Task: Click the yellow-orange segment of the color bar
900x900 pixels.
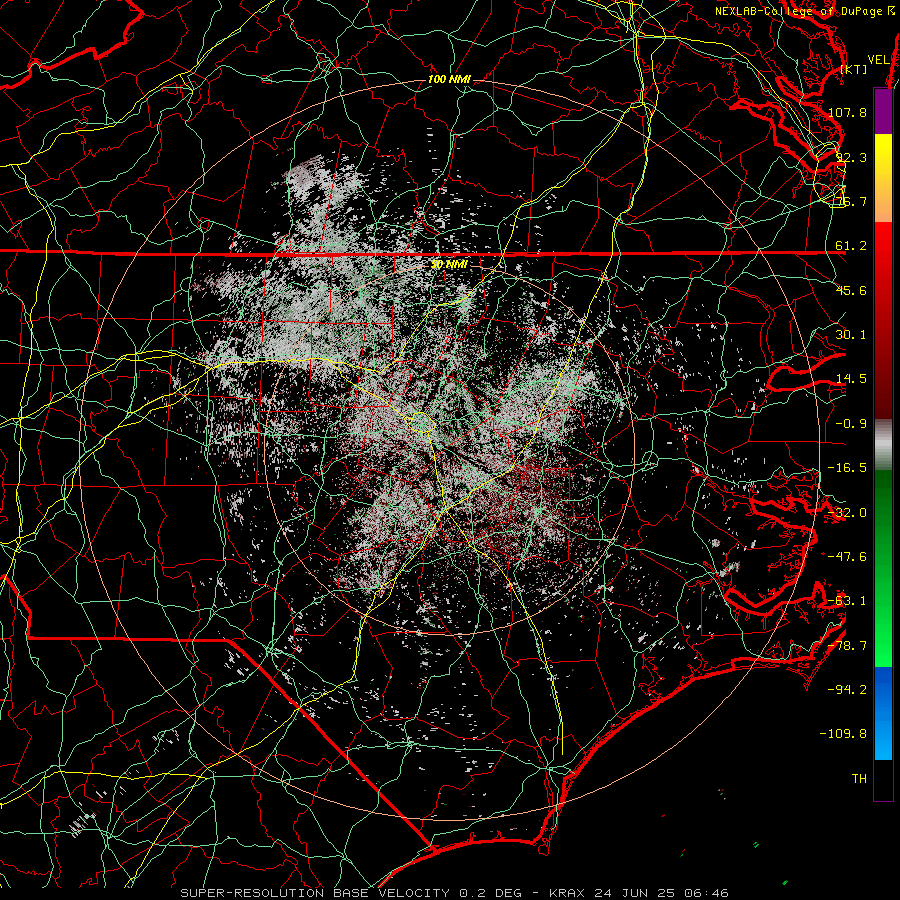Action: click(x=883, y=178)
